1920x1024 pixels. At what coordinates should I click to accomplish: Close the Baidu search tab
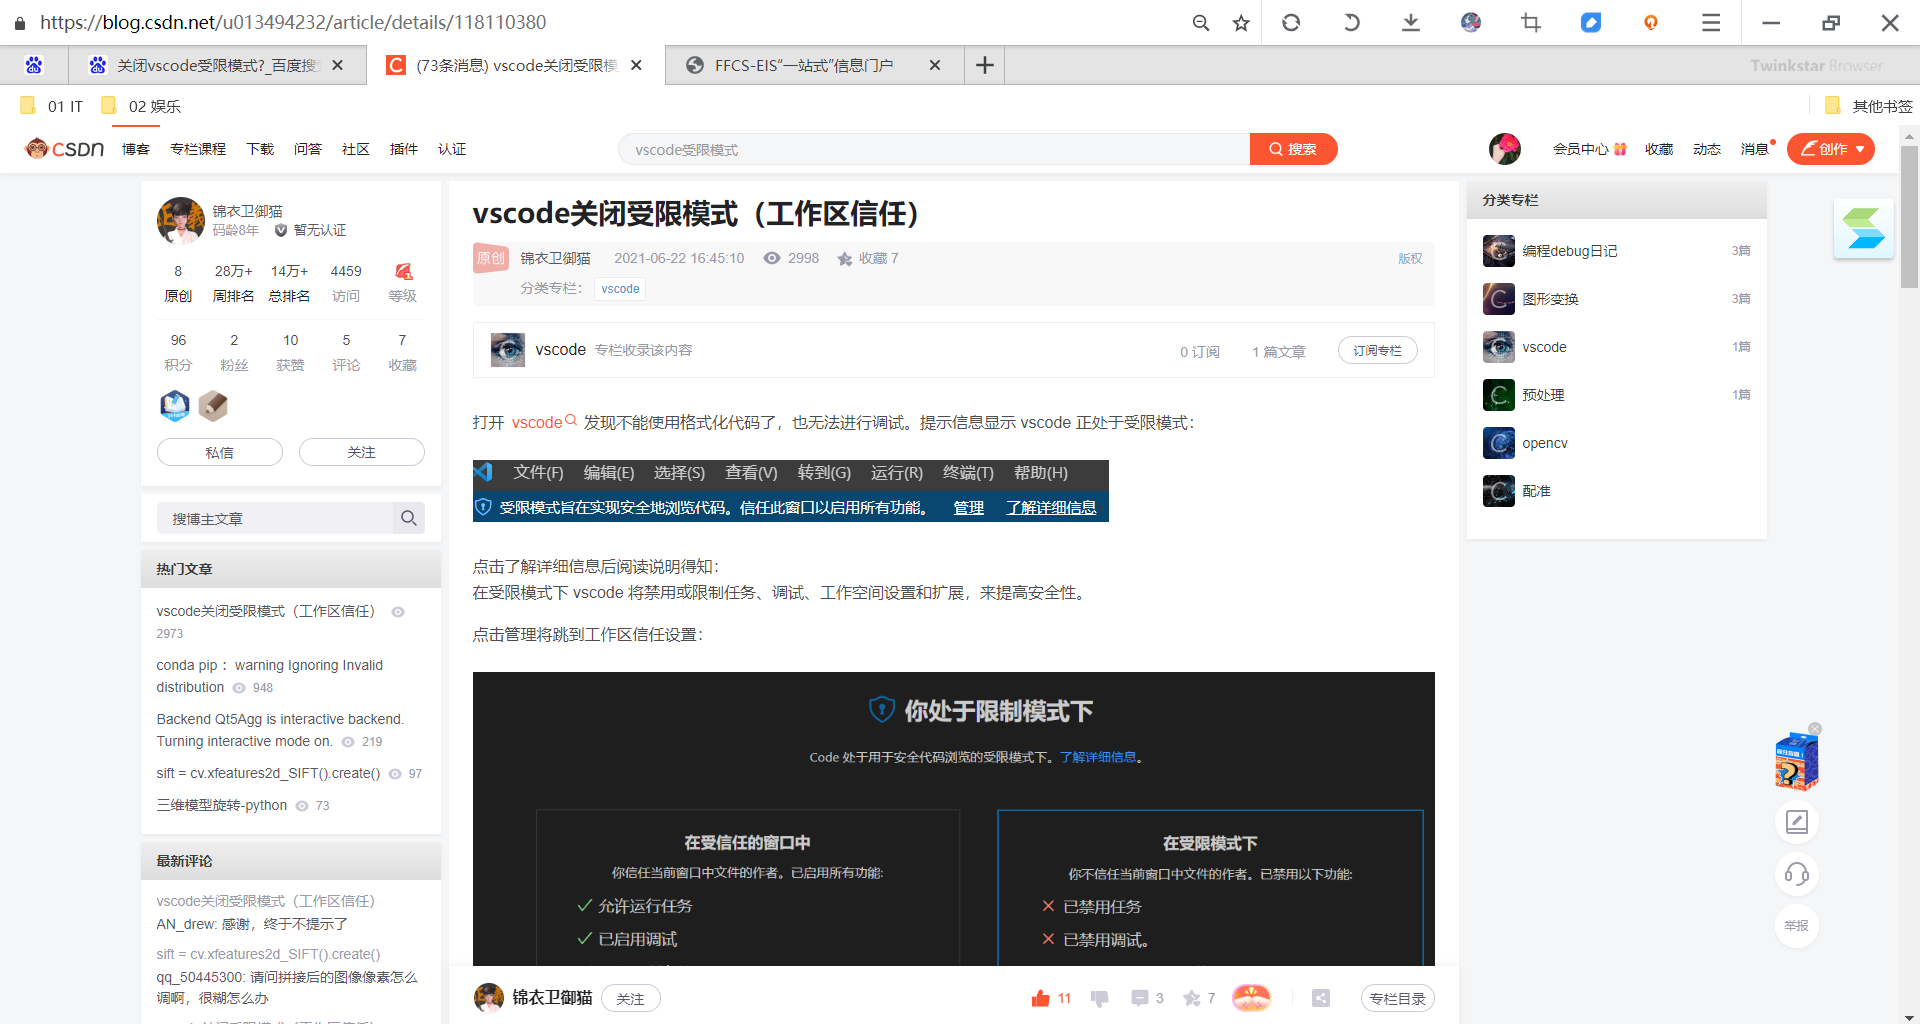[x=338, y=65]
